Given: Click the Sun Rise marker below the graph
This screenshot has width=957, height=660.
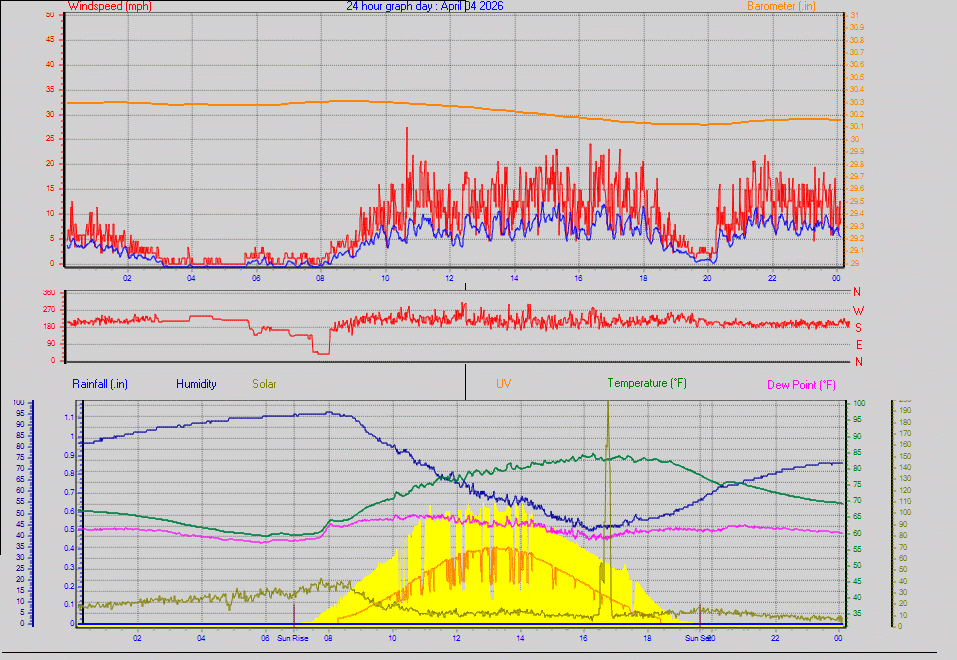Looking at the screenshot, I should coord(291,637).
